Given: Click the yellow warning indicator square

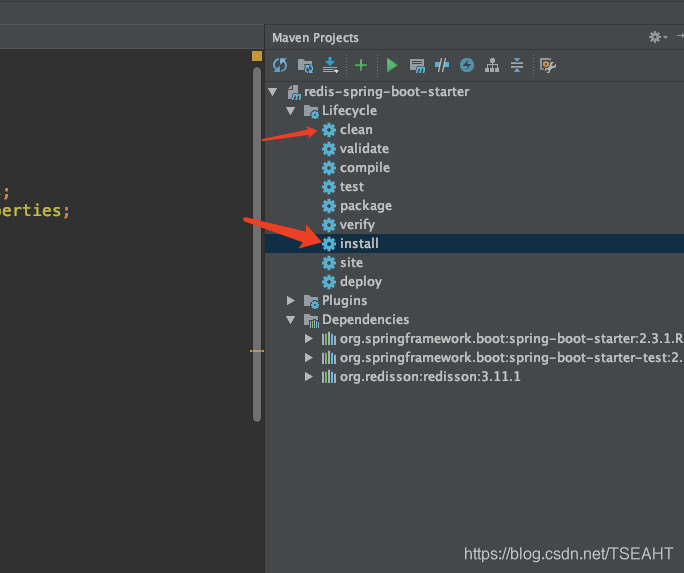Looking at the screenshot, I should click(257, 56).
